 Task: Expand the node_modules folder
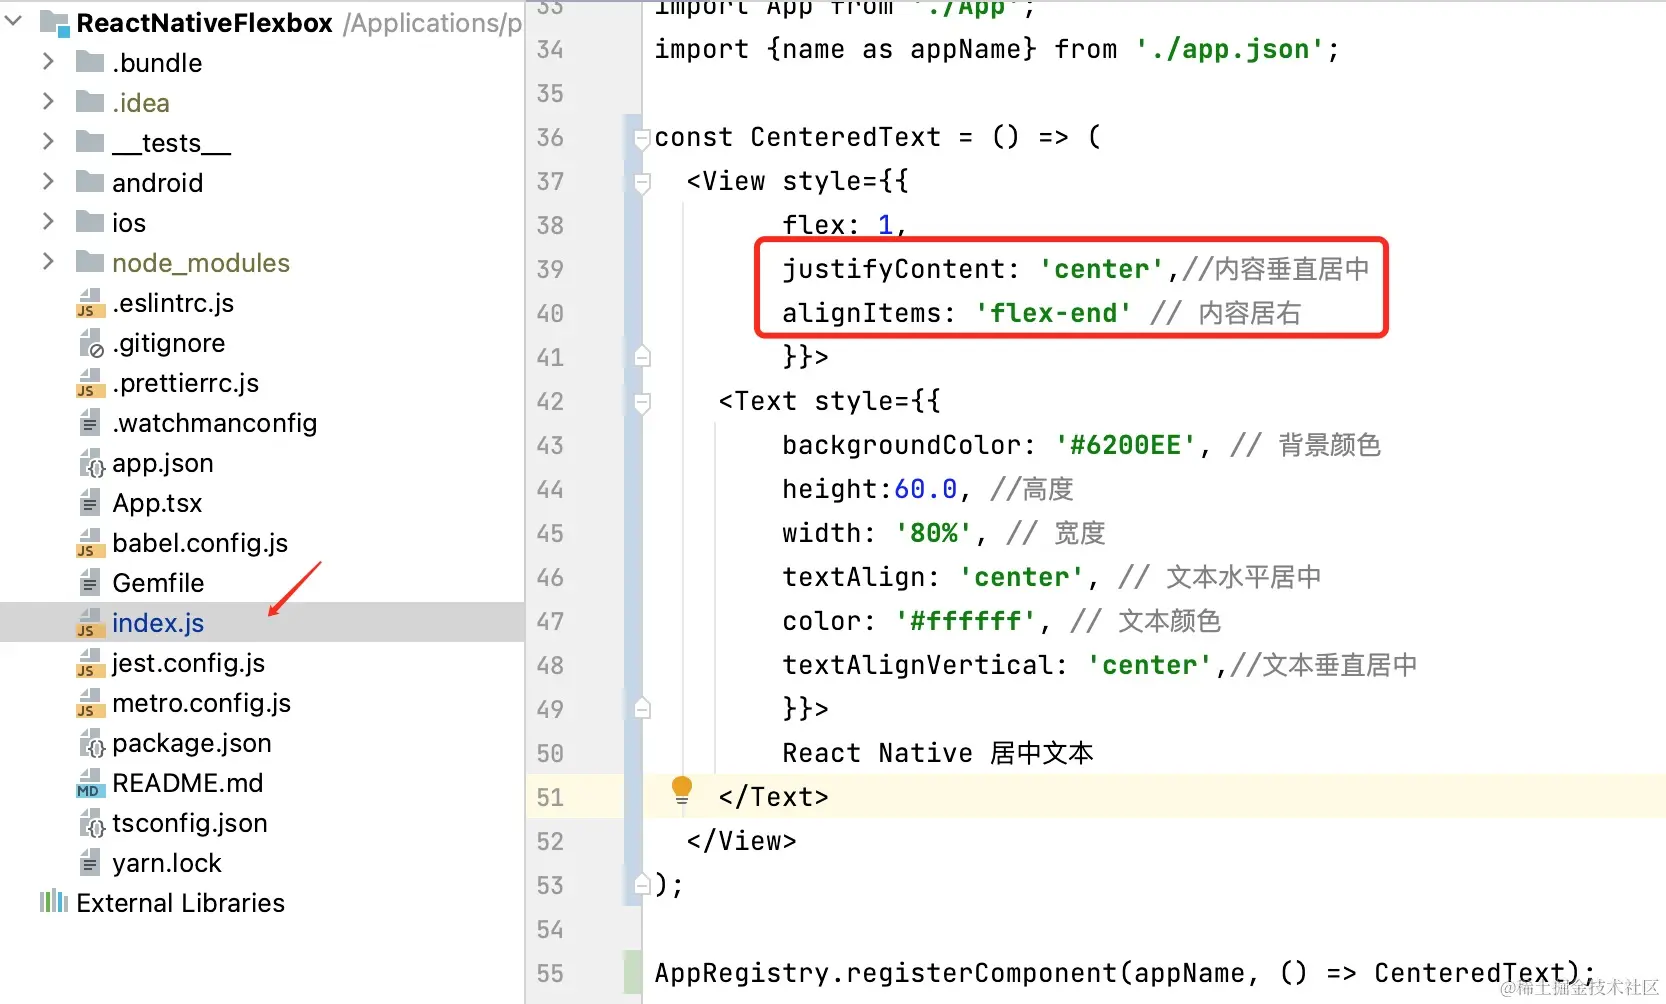pos(48,262)
